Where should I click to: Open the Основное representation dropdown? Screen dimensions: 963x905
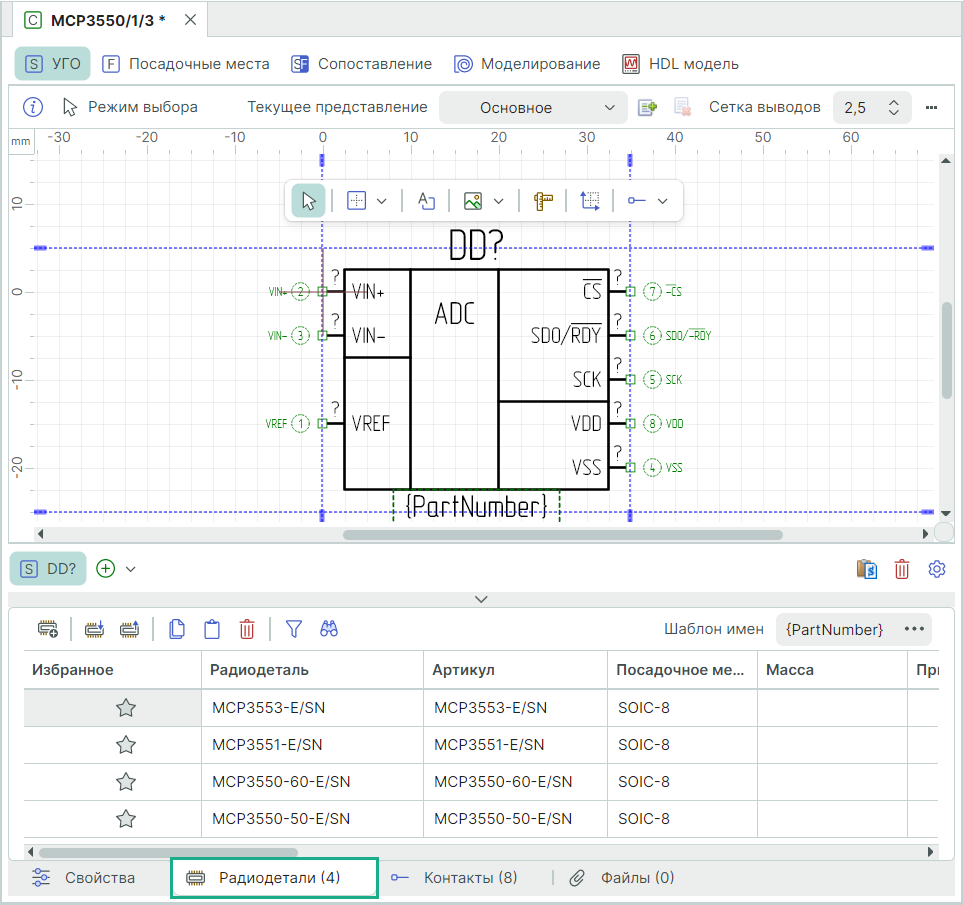click(x=532, y=108)
